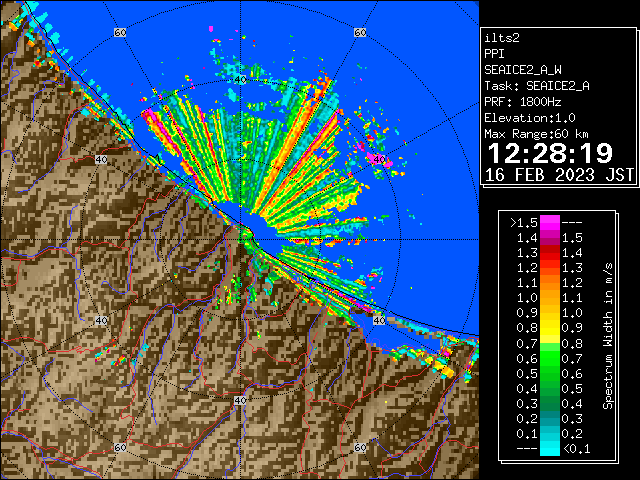
Task: Select the 'ilts2' radar name text
Action: [502, 38]
